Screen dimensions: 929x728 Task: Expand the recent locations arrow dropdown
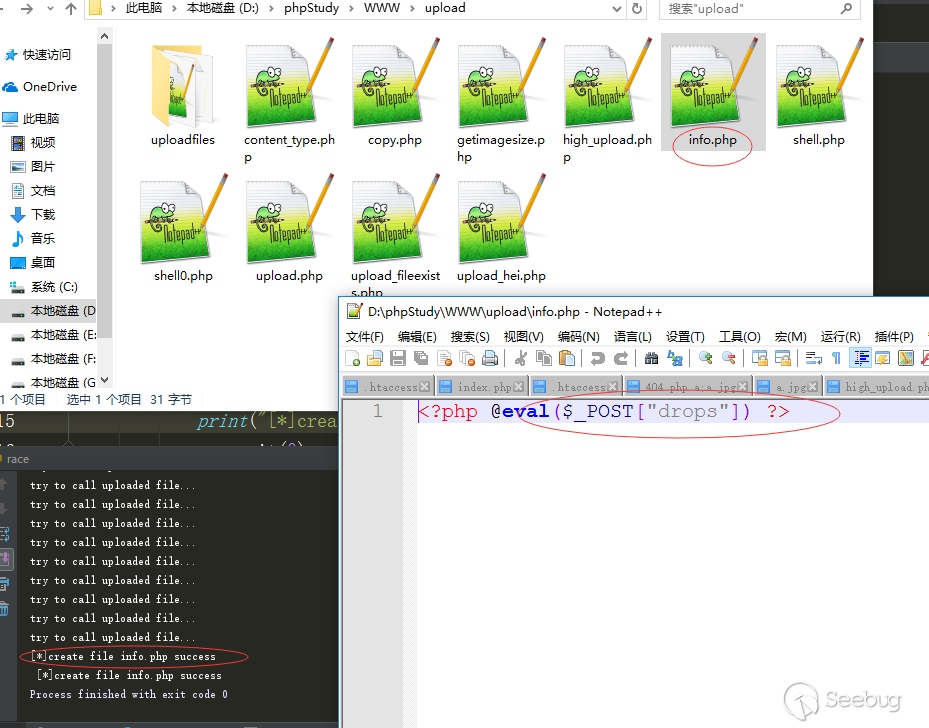pyautogui.click(x=50, y=9)
